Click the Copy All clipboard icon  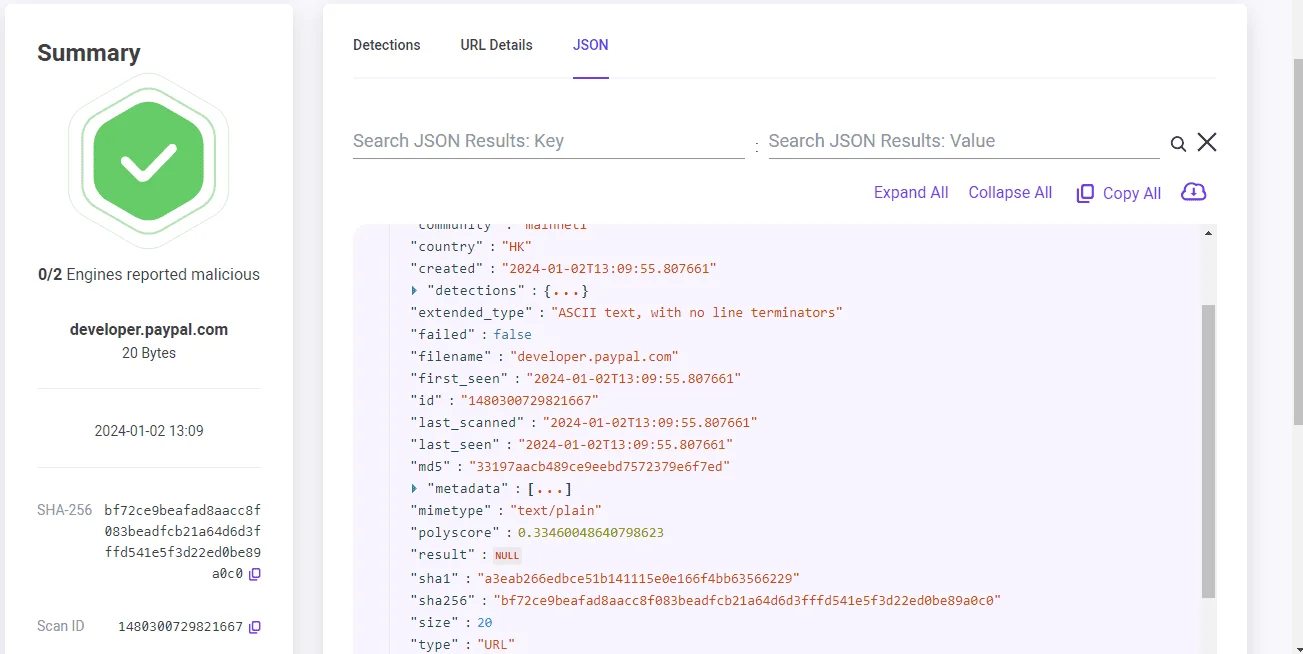pyautogui.click(x=1085, y=194)
